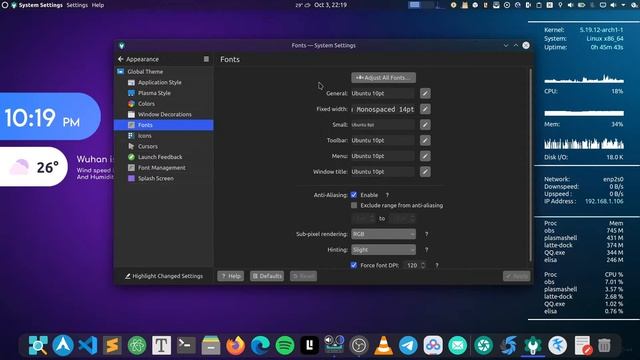This screenshot has height=360, width=640.
Task: Open the Sub-pixel rendering RGB dropdown
Action: click(x=383, y=234)
